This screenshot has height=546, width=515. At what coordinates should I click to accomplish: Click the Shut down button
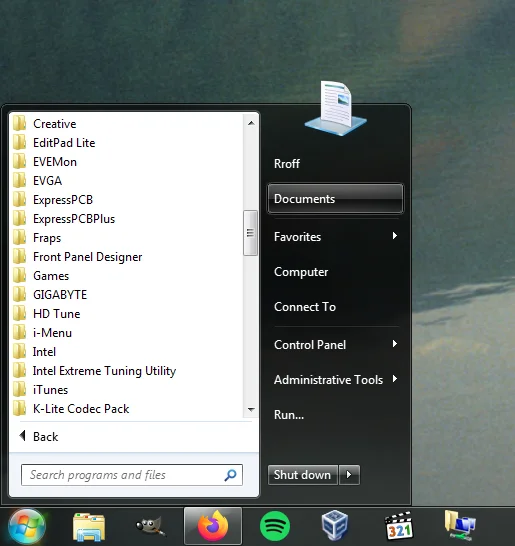(302, 475)
